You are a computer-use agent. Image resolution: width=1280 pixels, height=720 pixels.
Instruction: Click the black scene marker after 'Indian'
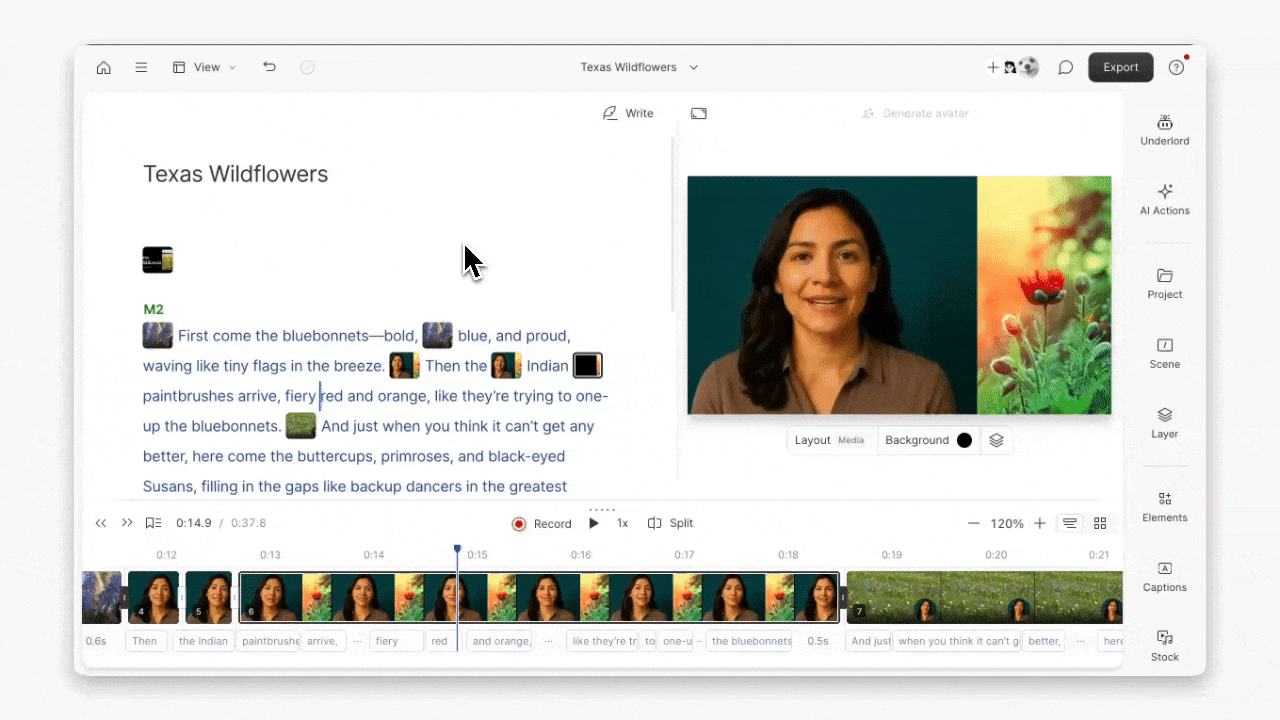click(587, 365)
